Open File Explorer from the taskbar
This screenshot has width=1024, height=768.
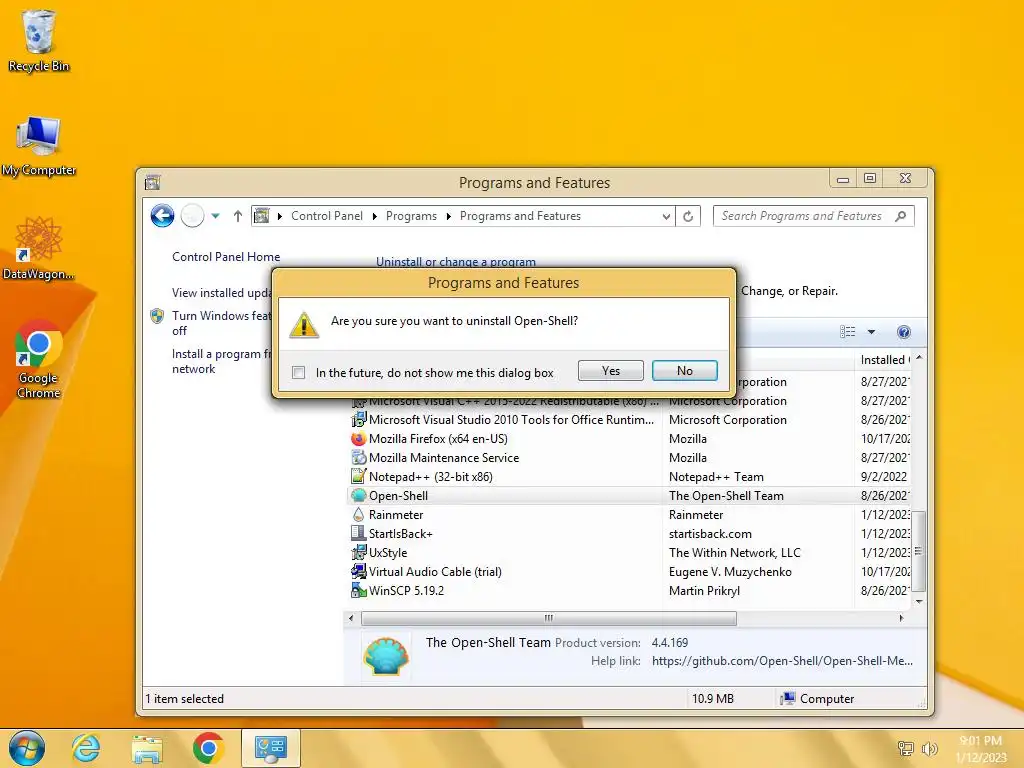coord(147,748)
